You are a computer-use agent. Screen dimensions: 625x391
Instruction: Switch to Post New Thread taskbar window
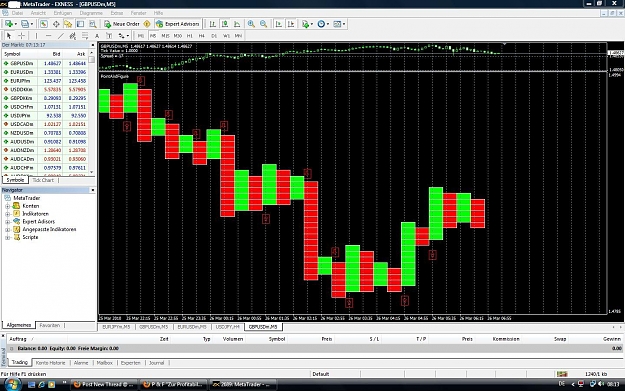click(104, 385)
